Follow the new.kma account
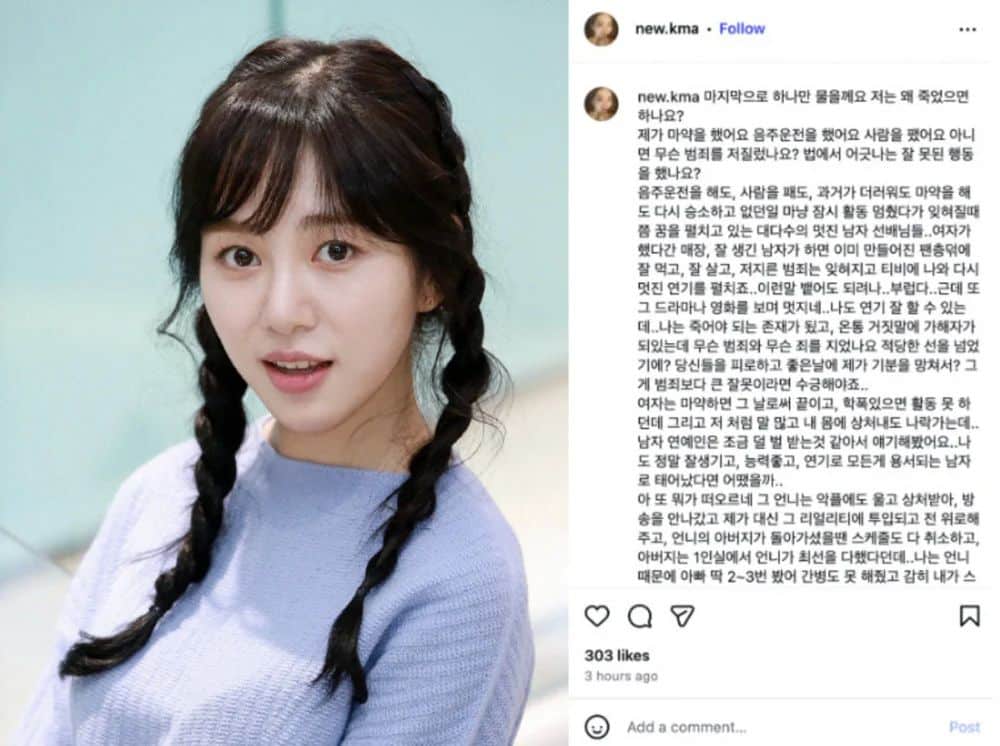Screen dimensions: 1000x746 tap(742, 29)
